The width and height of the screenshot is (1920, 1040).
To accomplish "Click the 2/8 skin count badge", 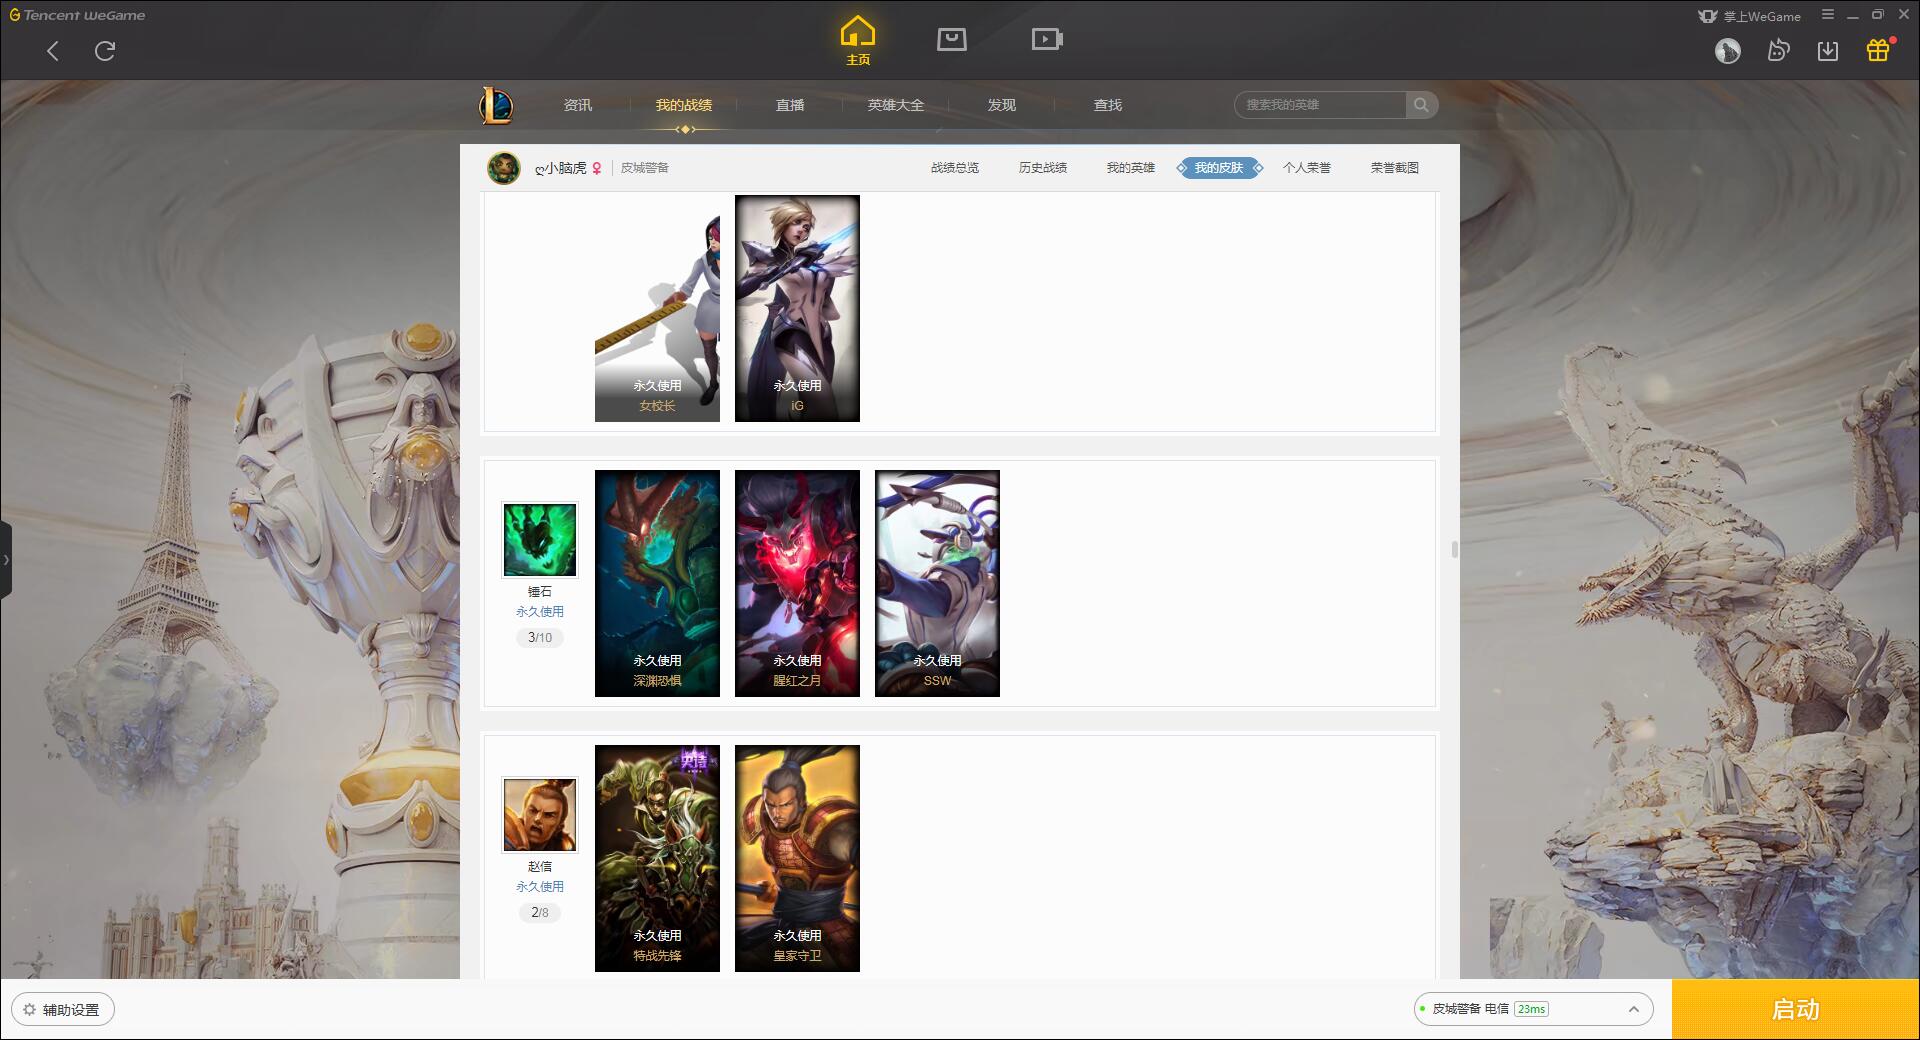I will point(540,912).
